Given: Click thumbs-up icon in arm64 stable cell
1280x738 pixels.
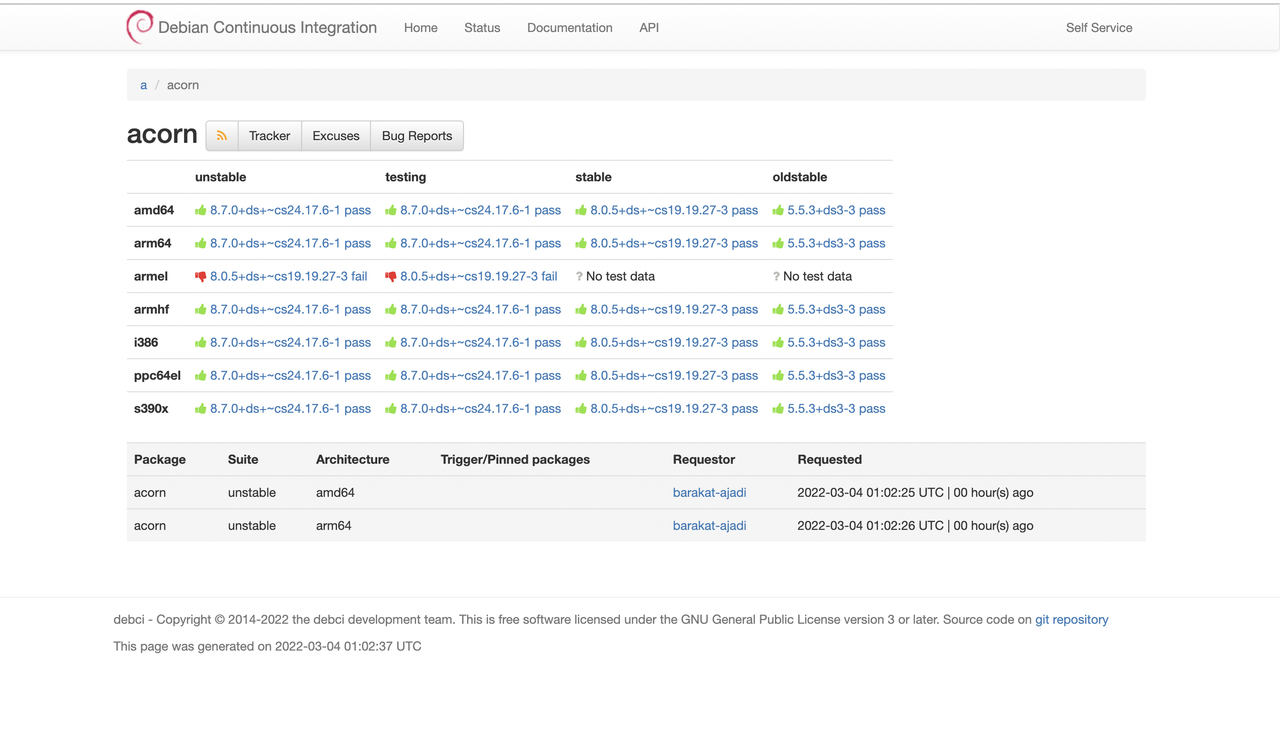Looking at the screenshot, I should (x=581, y=243).
